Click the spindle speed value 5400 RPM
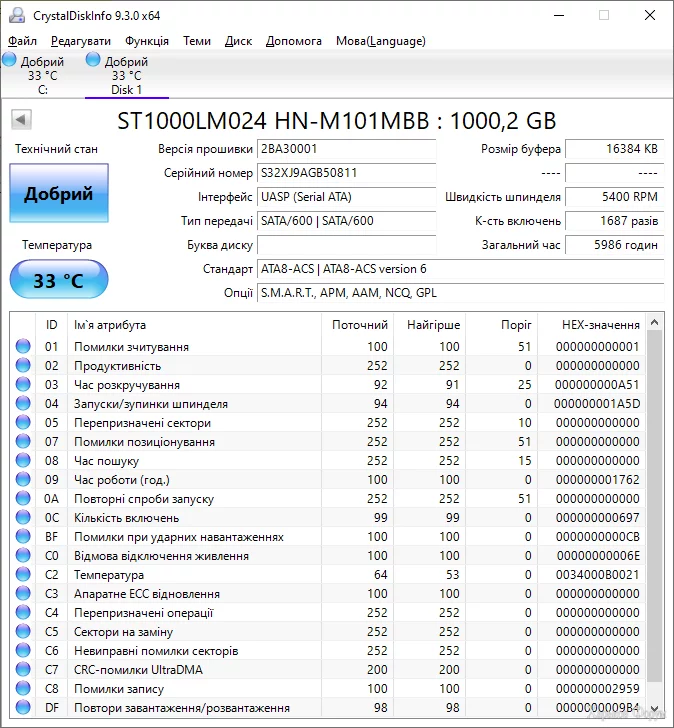The width and height of the screenshot is (674, 728). click(x=615, y=197)
